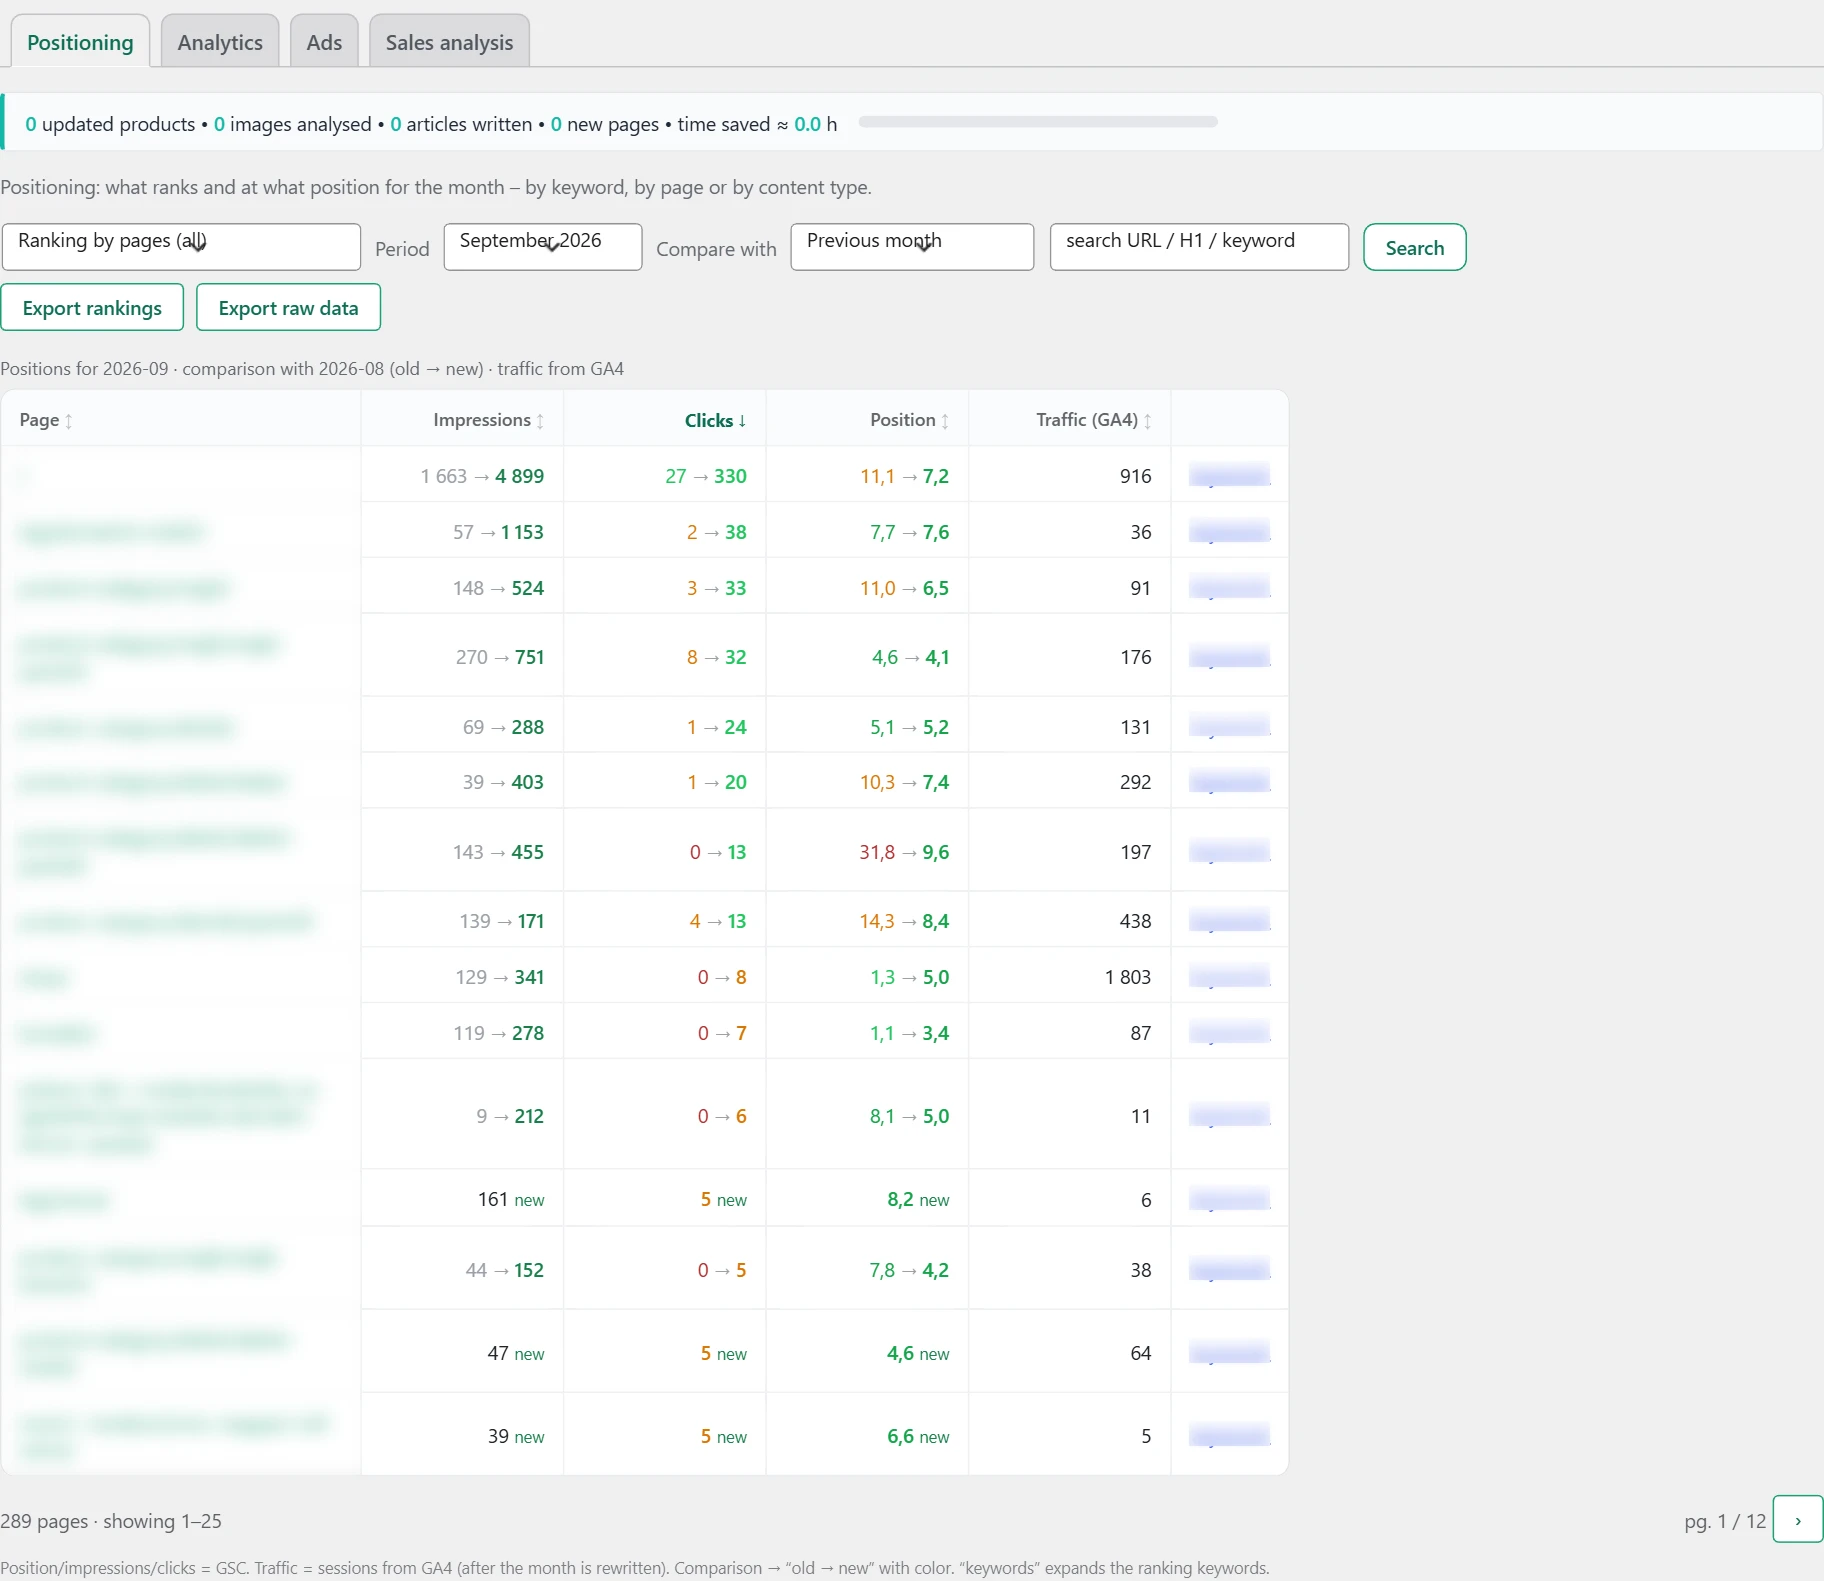
Task: Click the blurred link in the 916 traffic row
Action: pyautogui.click(x=1229, y=476)
